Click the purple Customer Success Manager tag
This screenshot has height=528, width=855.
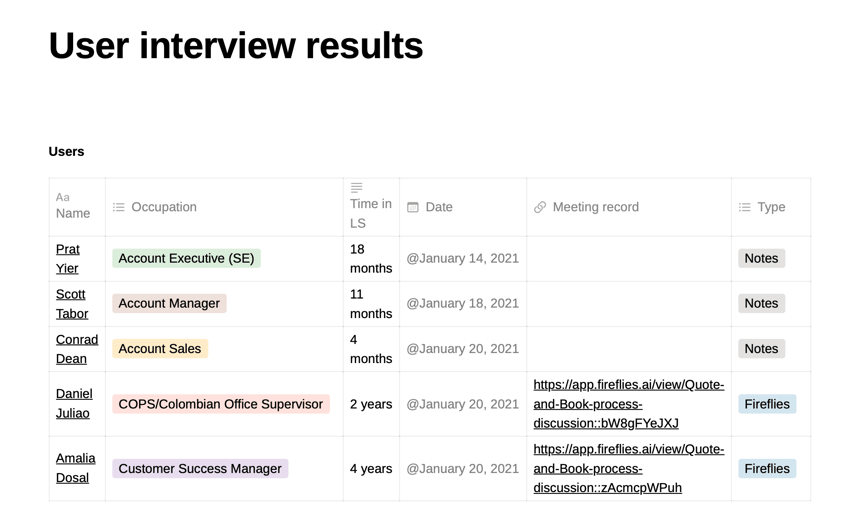(x=200, y=469)
